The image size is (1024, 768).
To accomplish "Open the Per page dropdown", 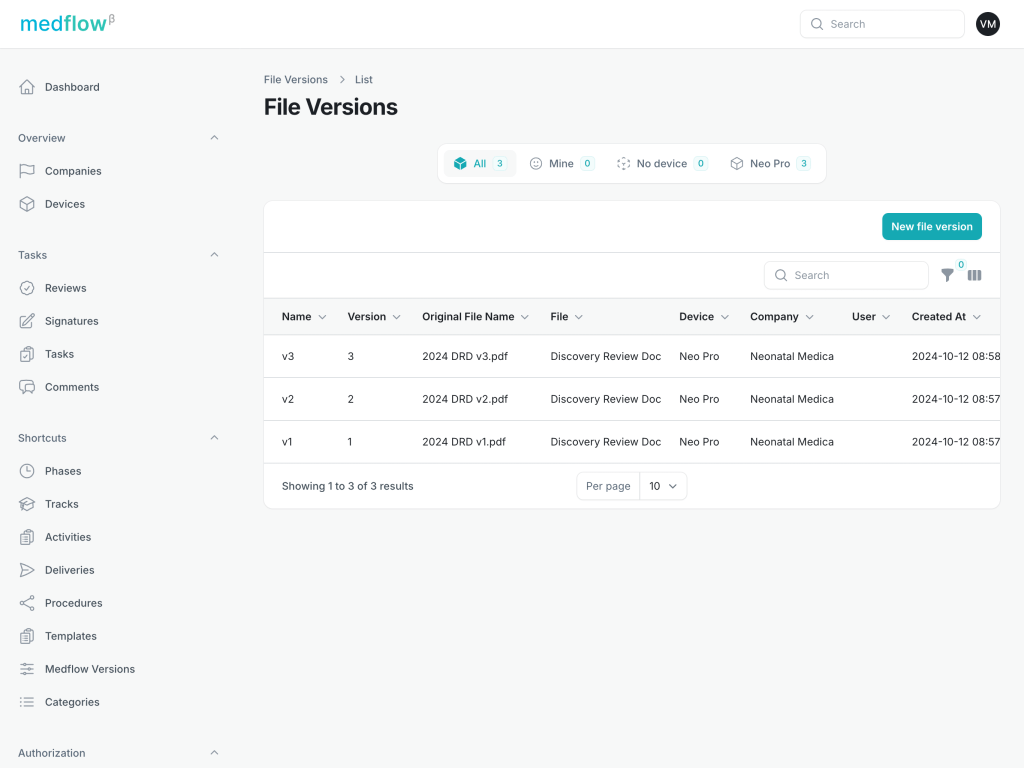I will [x=662, y=486].
